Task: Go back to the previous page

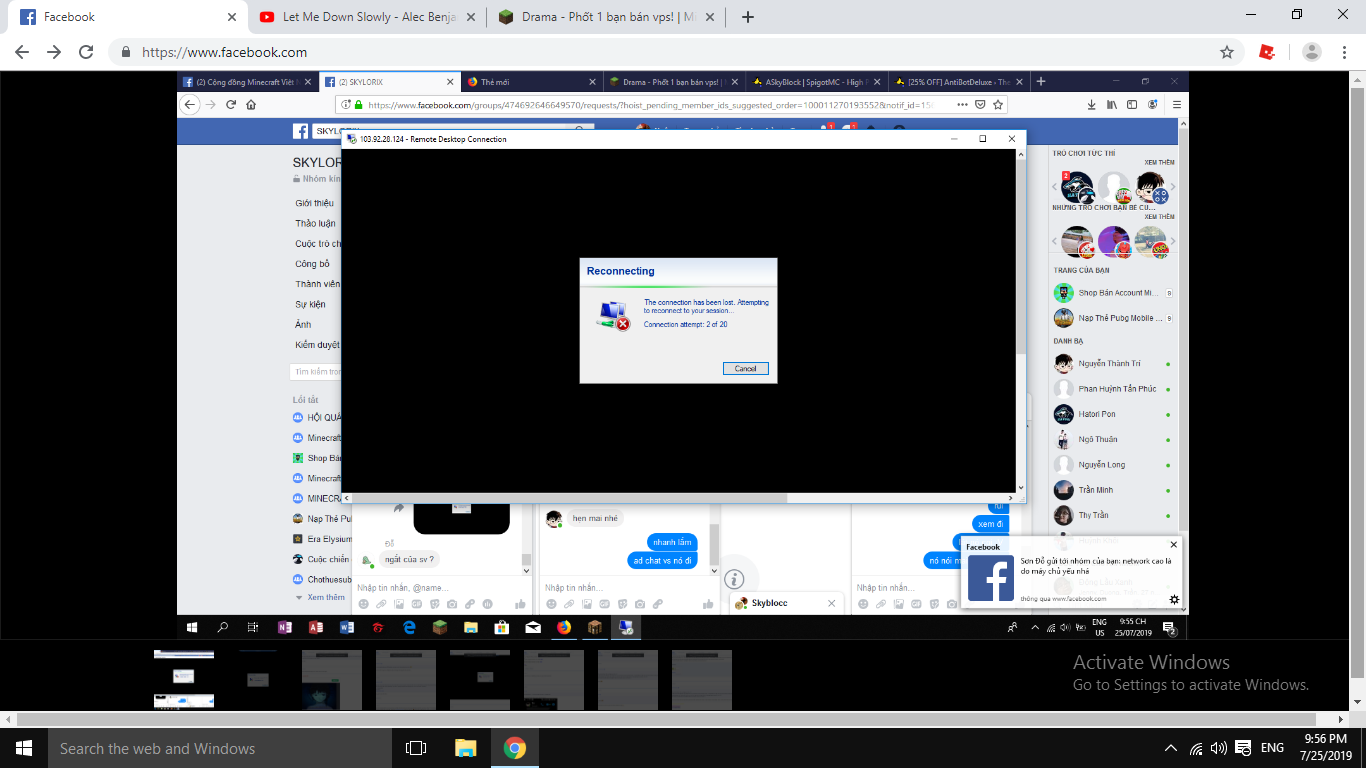Action: [x=22, y=52]
